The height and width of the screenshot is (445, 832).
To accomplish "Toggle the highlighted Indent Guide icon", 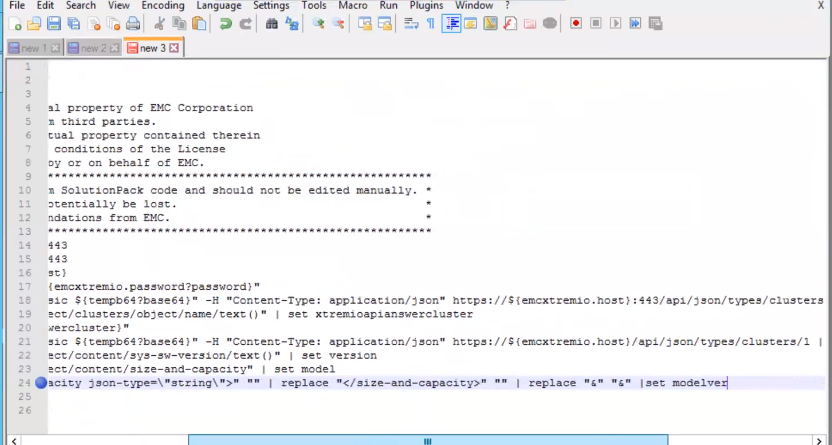I will click(x=451, y=24).
